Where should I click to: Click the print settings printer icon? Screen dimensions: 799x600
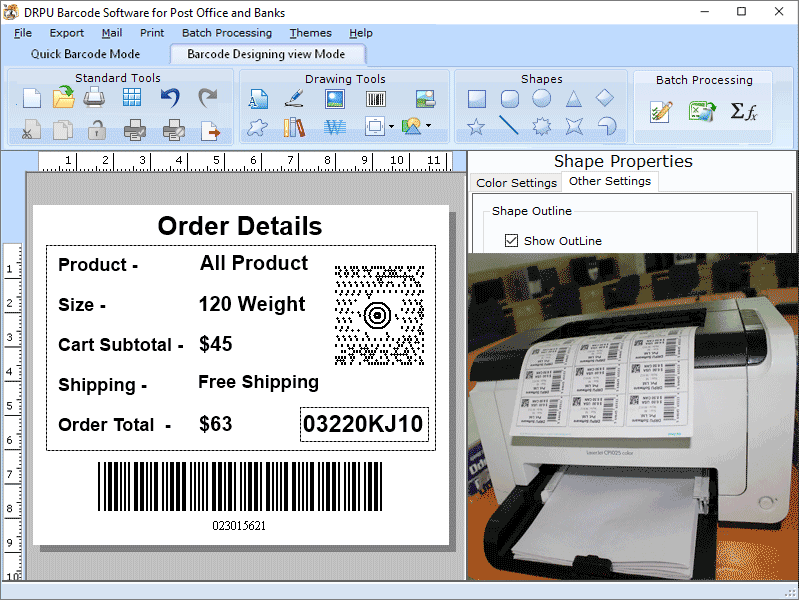(174, 130)
